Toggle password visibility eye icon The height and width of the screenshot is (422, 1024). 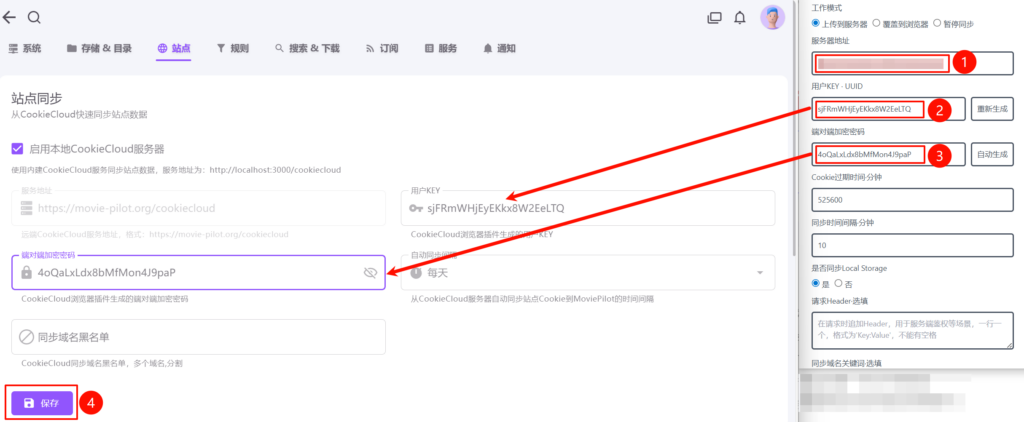pos(370,272)
